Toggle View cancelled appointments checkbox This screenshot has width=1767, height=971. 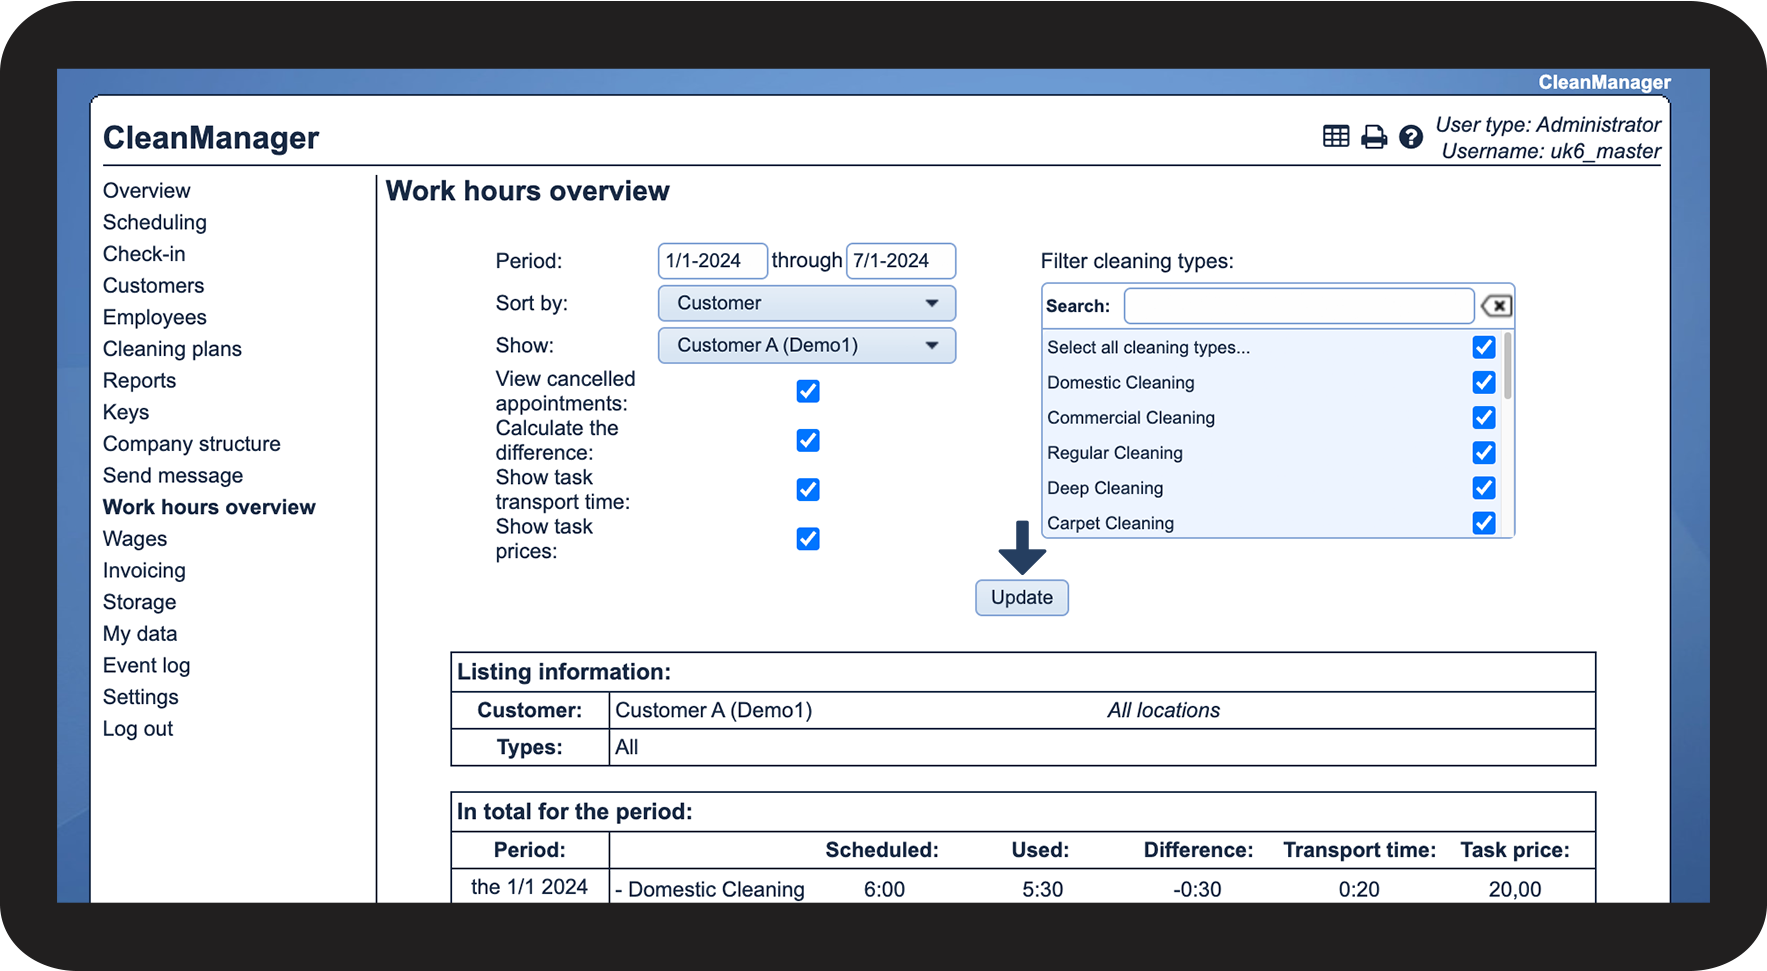(x=808, y=391)
